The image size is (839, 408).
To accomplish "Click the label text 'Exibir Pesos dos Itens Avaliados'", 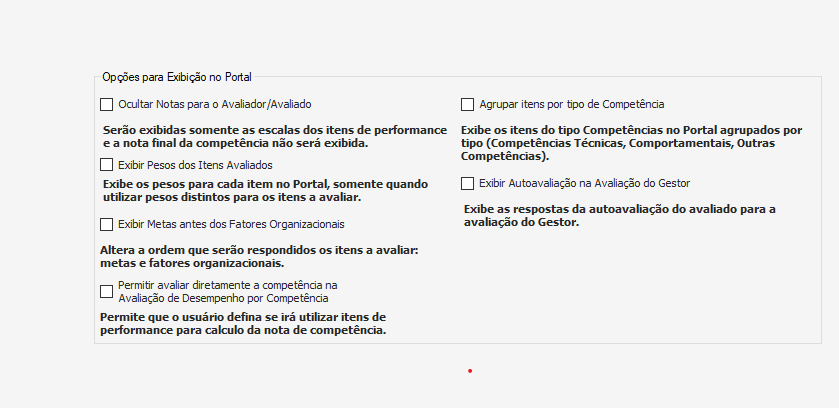I will point(195,165).
